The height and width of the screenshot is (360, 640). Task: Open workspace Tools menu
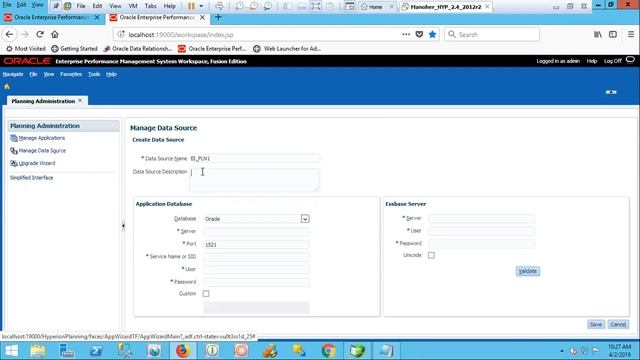point(94,74)
